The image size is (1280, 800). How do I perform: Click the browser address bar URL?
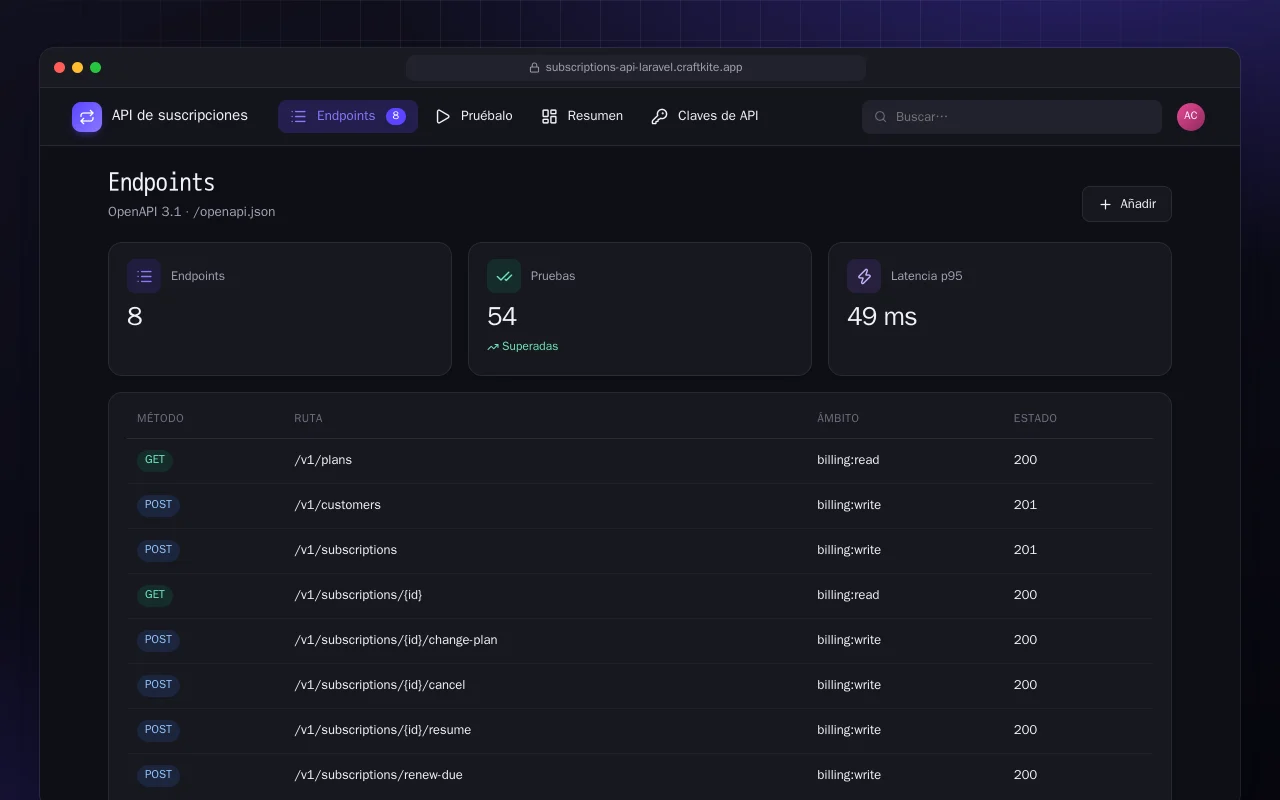tap(636, 68)
